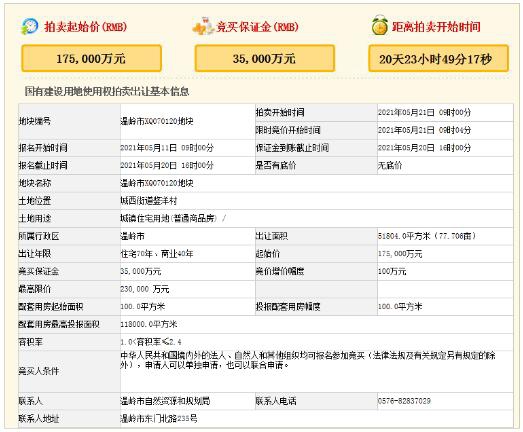Image resolution: width=523 pixels, height=432 pixels.
Task: Click the clock icon beside 拍卖起始价
Action: click(x=30, y=26)
